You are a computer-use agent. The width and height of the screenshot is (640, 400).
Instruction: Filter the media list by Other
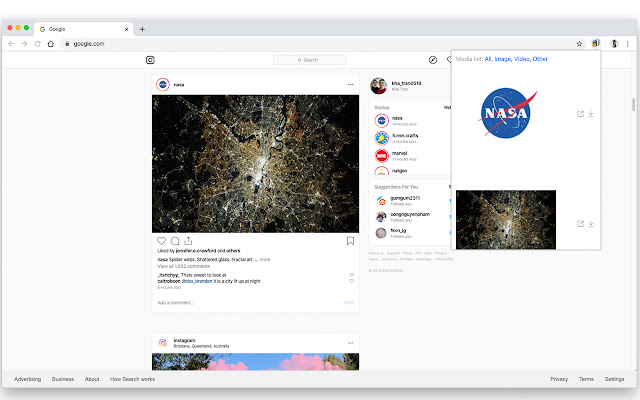click(540, 59)
